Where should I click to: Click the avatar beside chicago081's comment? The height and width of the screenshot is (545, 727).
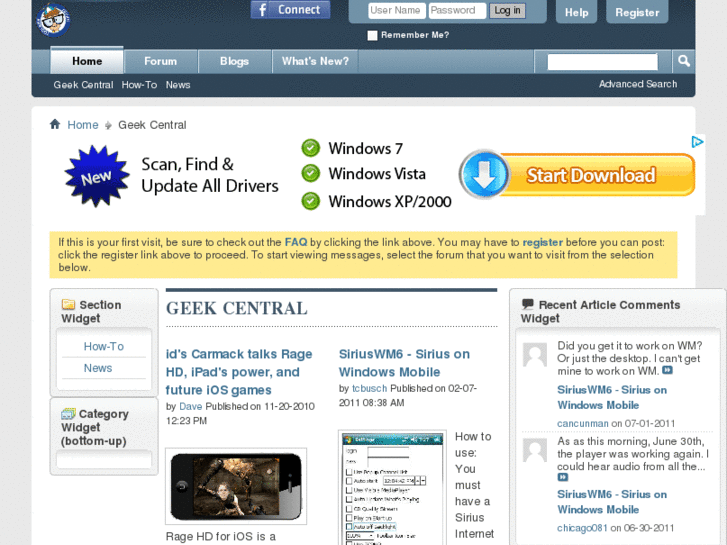point(535,450)
